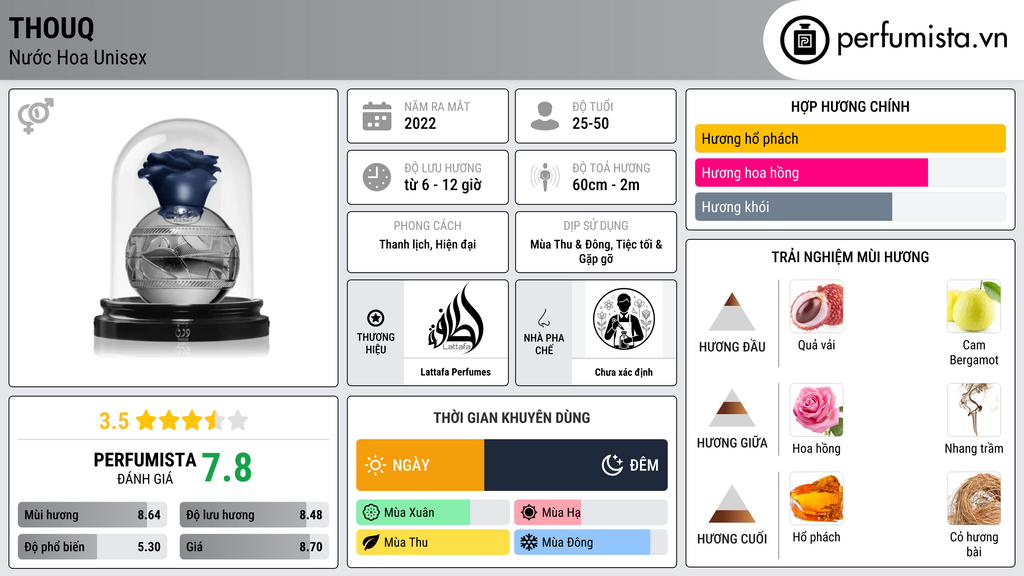
Task: Click the Nước Hoa Unisex subtitle
Action: 78,57
